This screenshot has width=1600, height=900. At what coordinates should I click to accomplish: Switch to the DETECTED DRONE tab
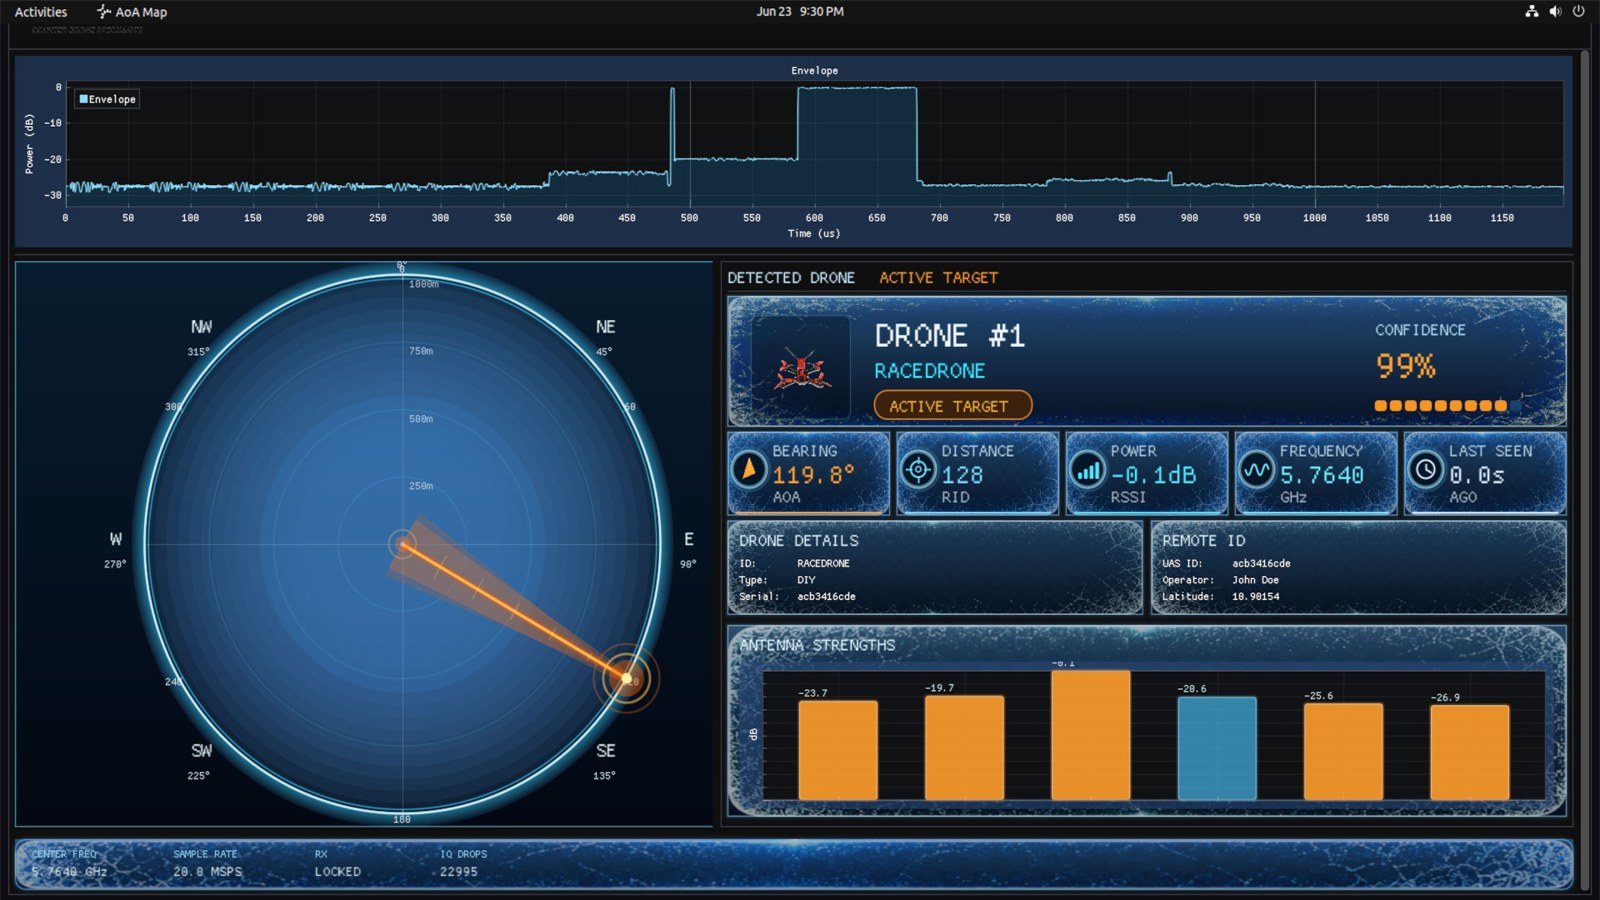[x=791, y=278]
